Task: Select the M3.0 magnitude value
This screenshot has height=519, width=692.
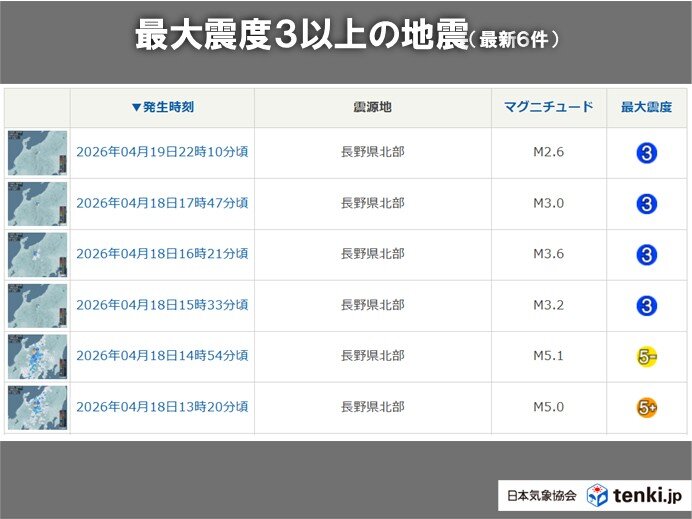Action: pos(549,203)
